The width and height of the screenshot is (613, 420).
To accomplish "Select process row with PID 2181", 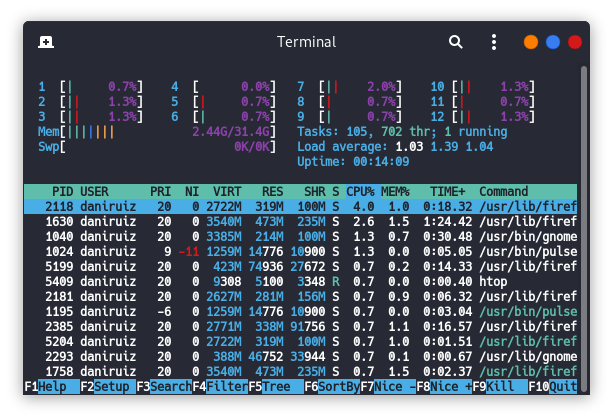I will [x=300, y=296].
